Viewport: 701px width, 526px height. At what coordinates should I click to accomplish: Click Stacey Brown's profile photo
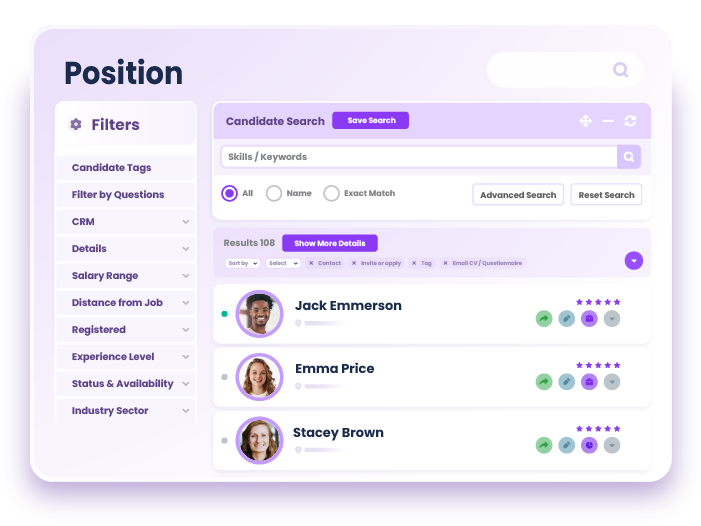point(259,440)
